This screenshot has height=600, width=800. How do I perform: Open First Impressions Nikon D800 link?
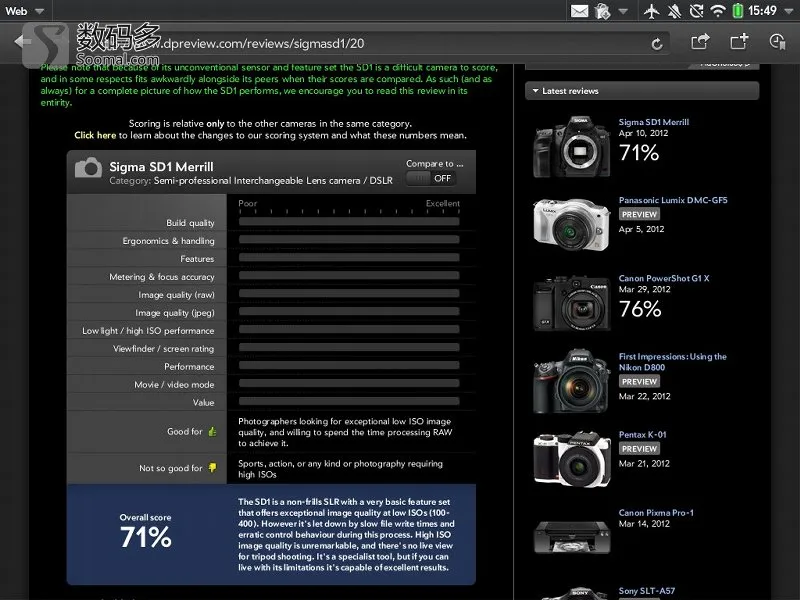672,362
